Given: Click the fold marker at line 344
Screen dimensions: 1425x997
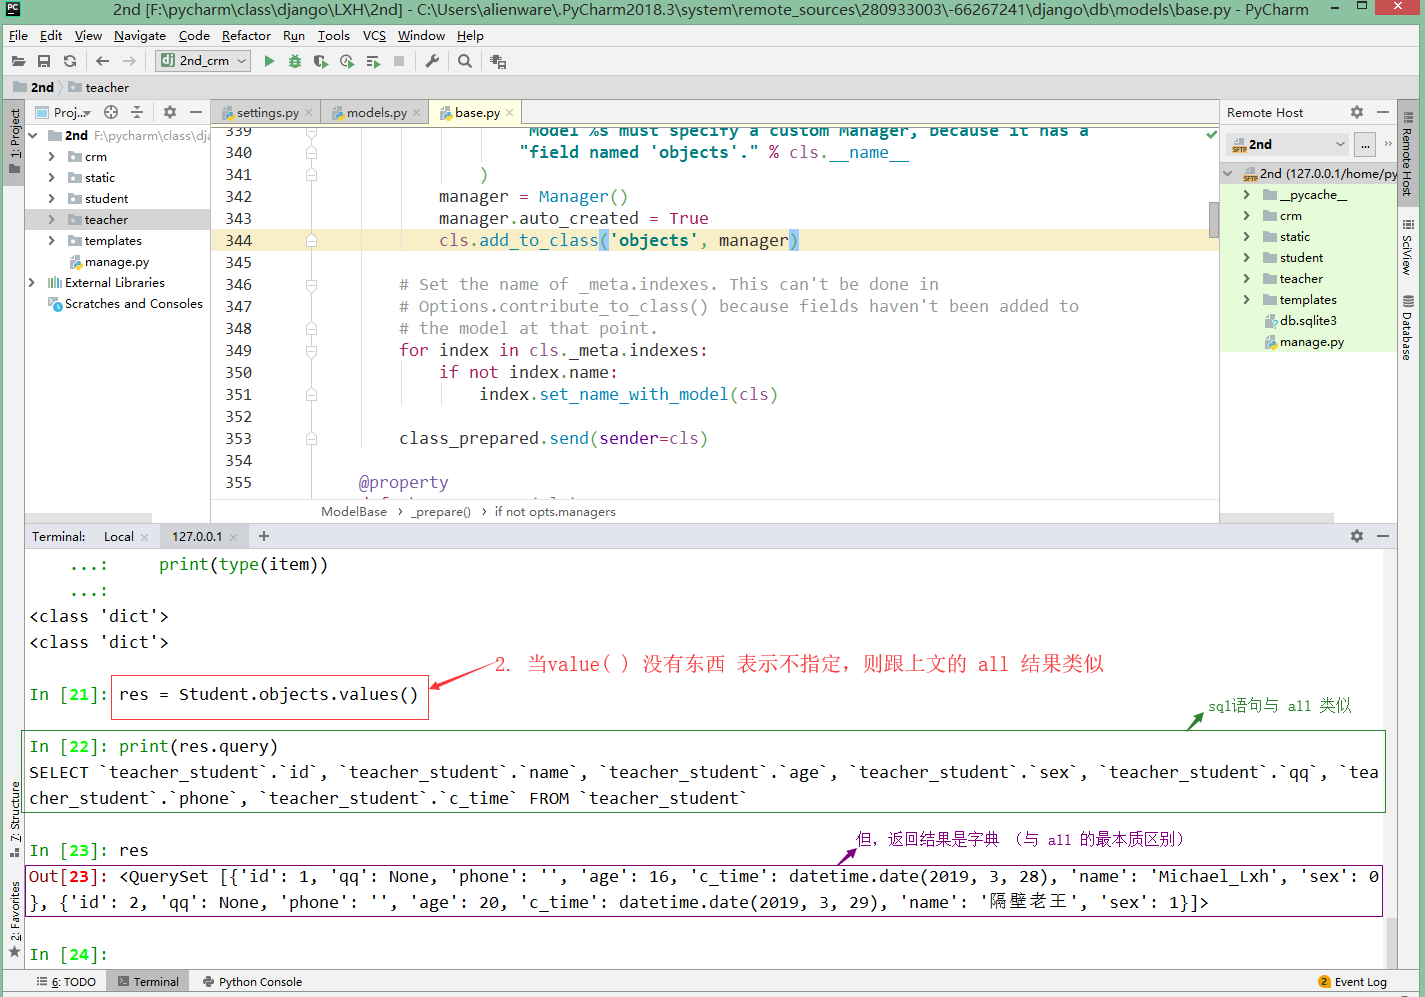Looking at the screenshot, I should pyautogui.click(x=311, y=241).
